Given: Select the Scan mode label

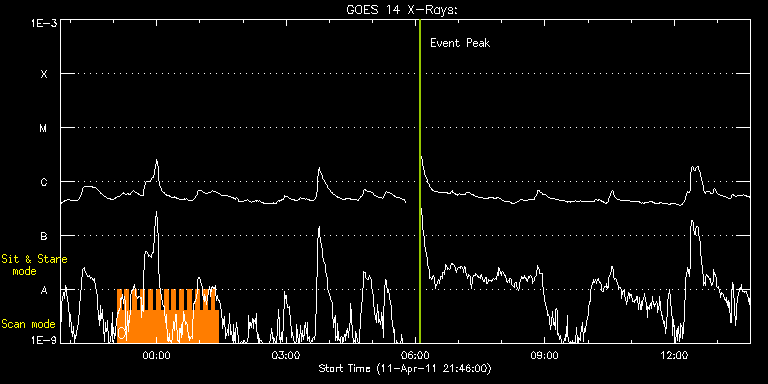Looking at the screenshot, I should pyautogui.click(x=28, y=324).
